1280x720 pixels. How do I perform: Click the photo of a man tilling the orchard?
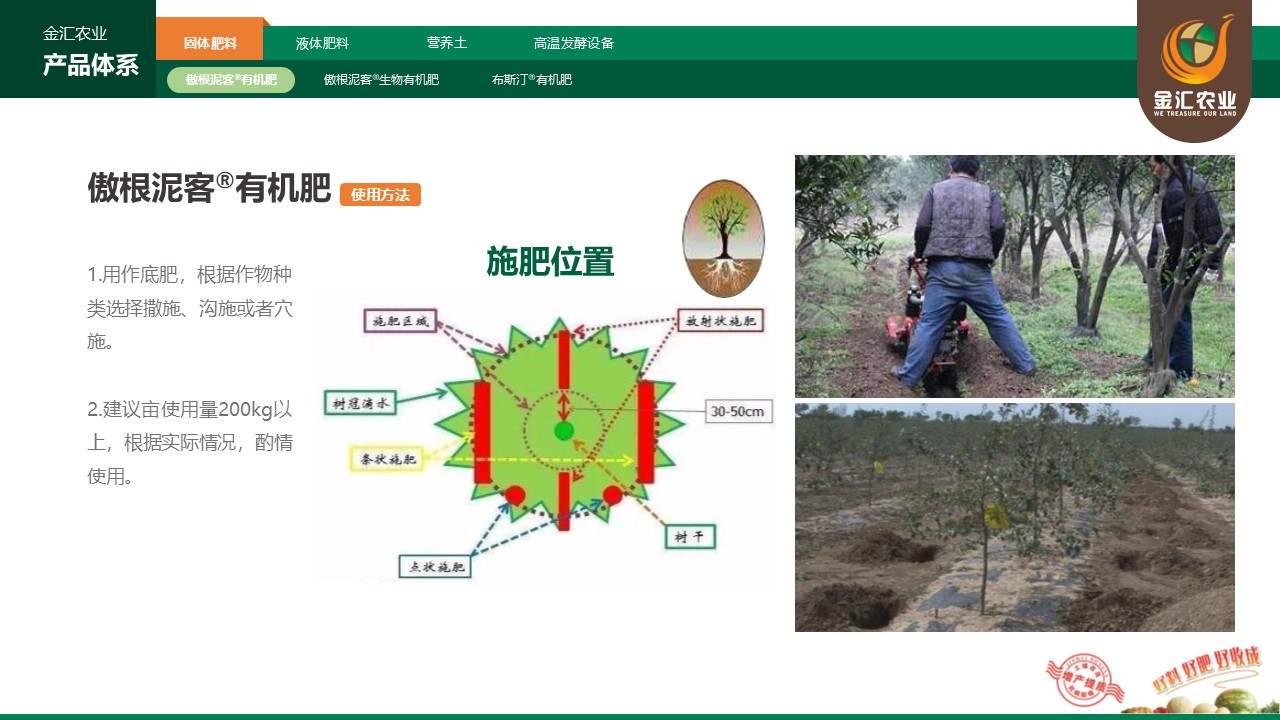(1015, 276)
